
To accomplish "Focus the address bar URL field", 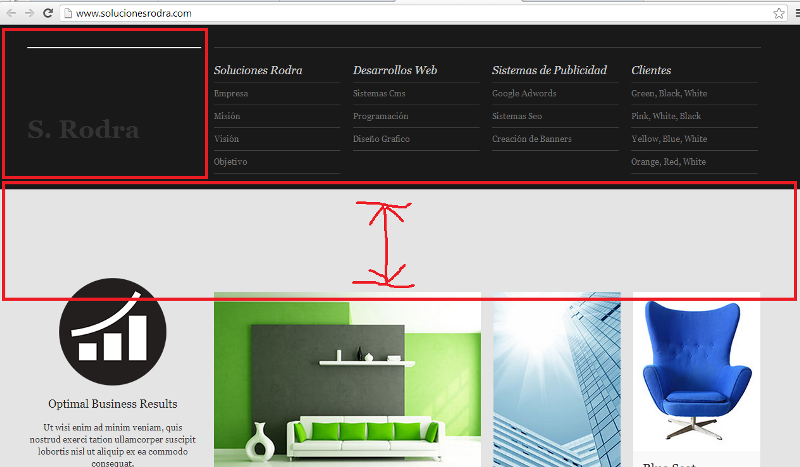I will click(423, 13).
